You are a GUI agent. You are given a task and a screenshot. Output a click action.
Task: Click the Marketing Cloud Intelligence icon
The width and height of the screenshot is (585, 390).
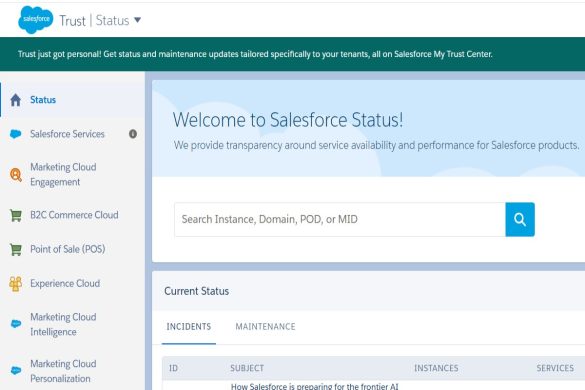(16, 324)
